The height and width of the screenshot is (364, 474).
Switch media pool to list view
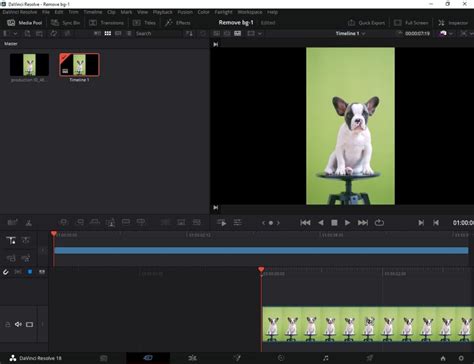pyautogui.click(x=129, y=33)
